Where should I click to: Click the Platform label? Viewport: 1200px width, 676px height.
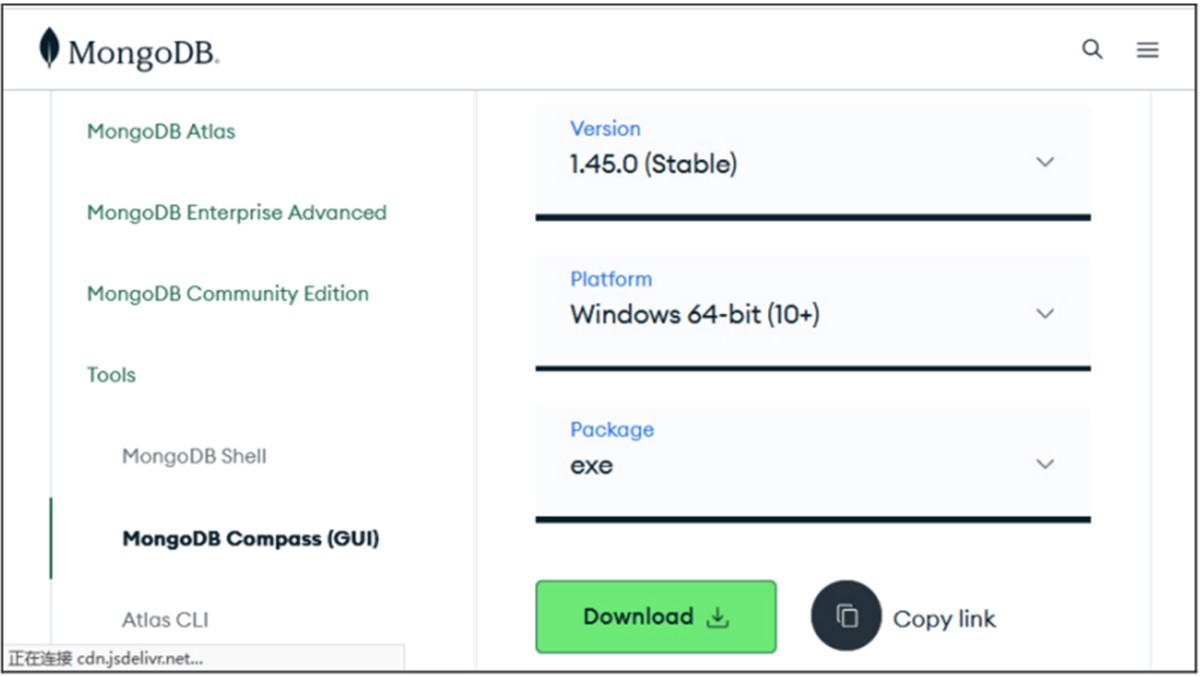(611, 279)
